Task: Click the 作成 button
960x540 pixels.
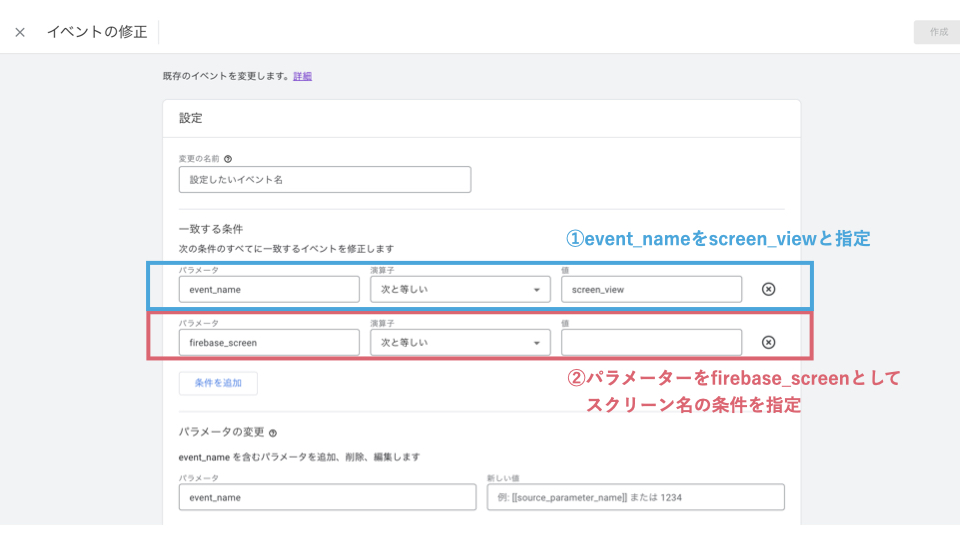Action: coord(937,32)
